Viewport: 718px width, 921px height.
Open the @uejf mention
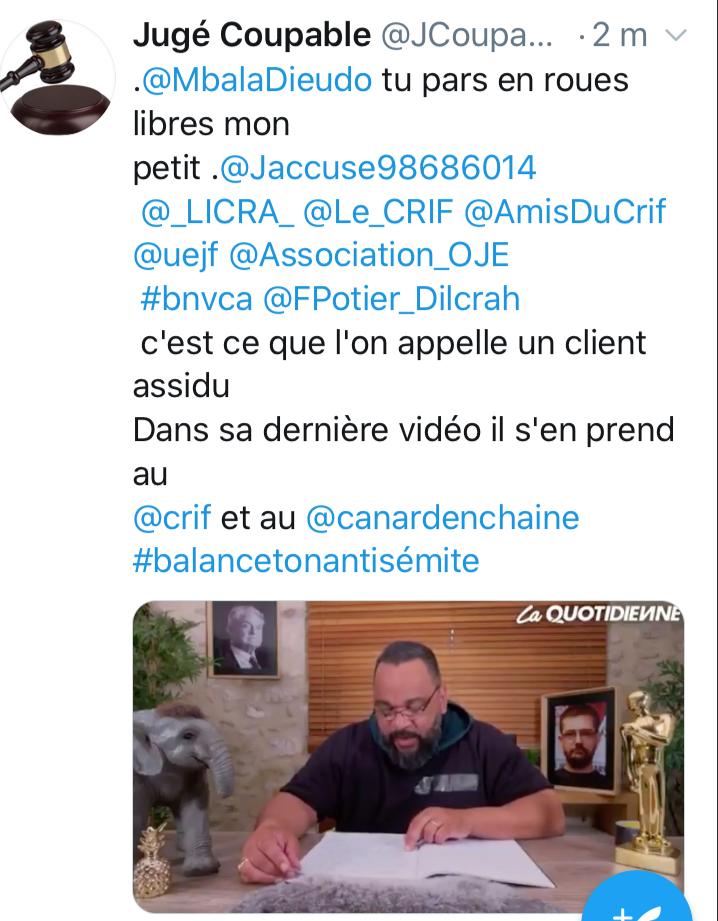(176, 257)
